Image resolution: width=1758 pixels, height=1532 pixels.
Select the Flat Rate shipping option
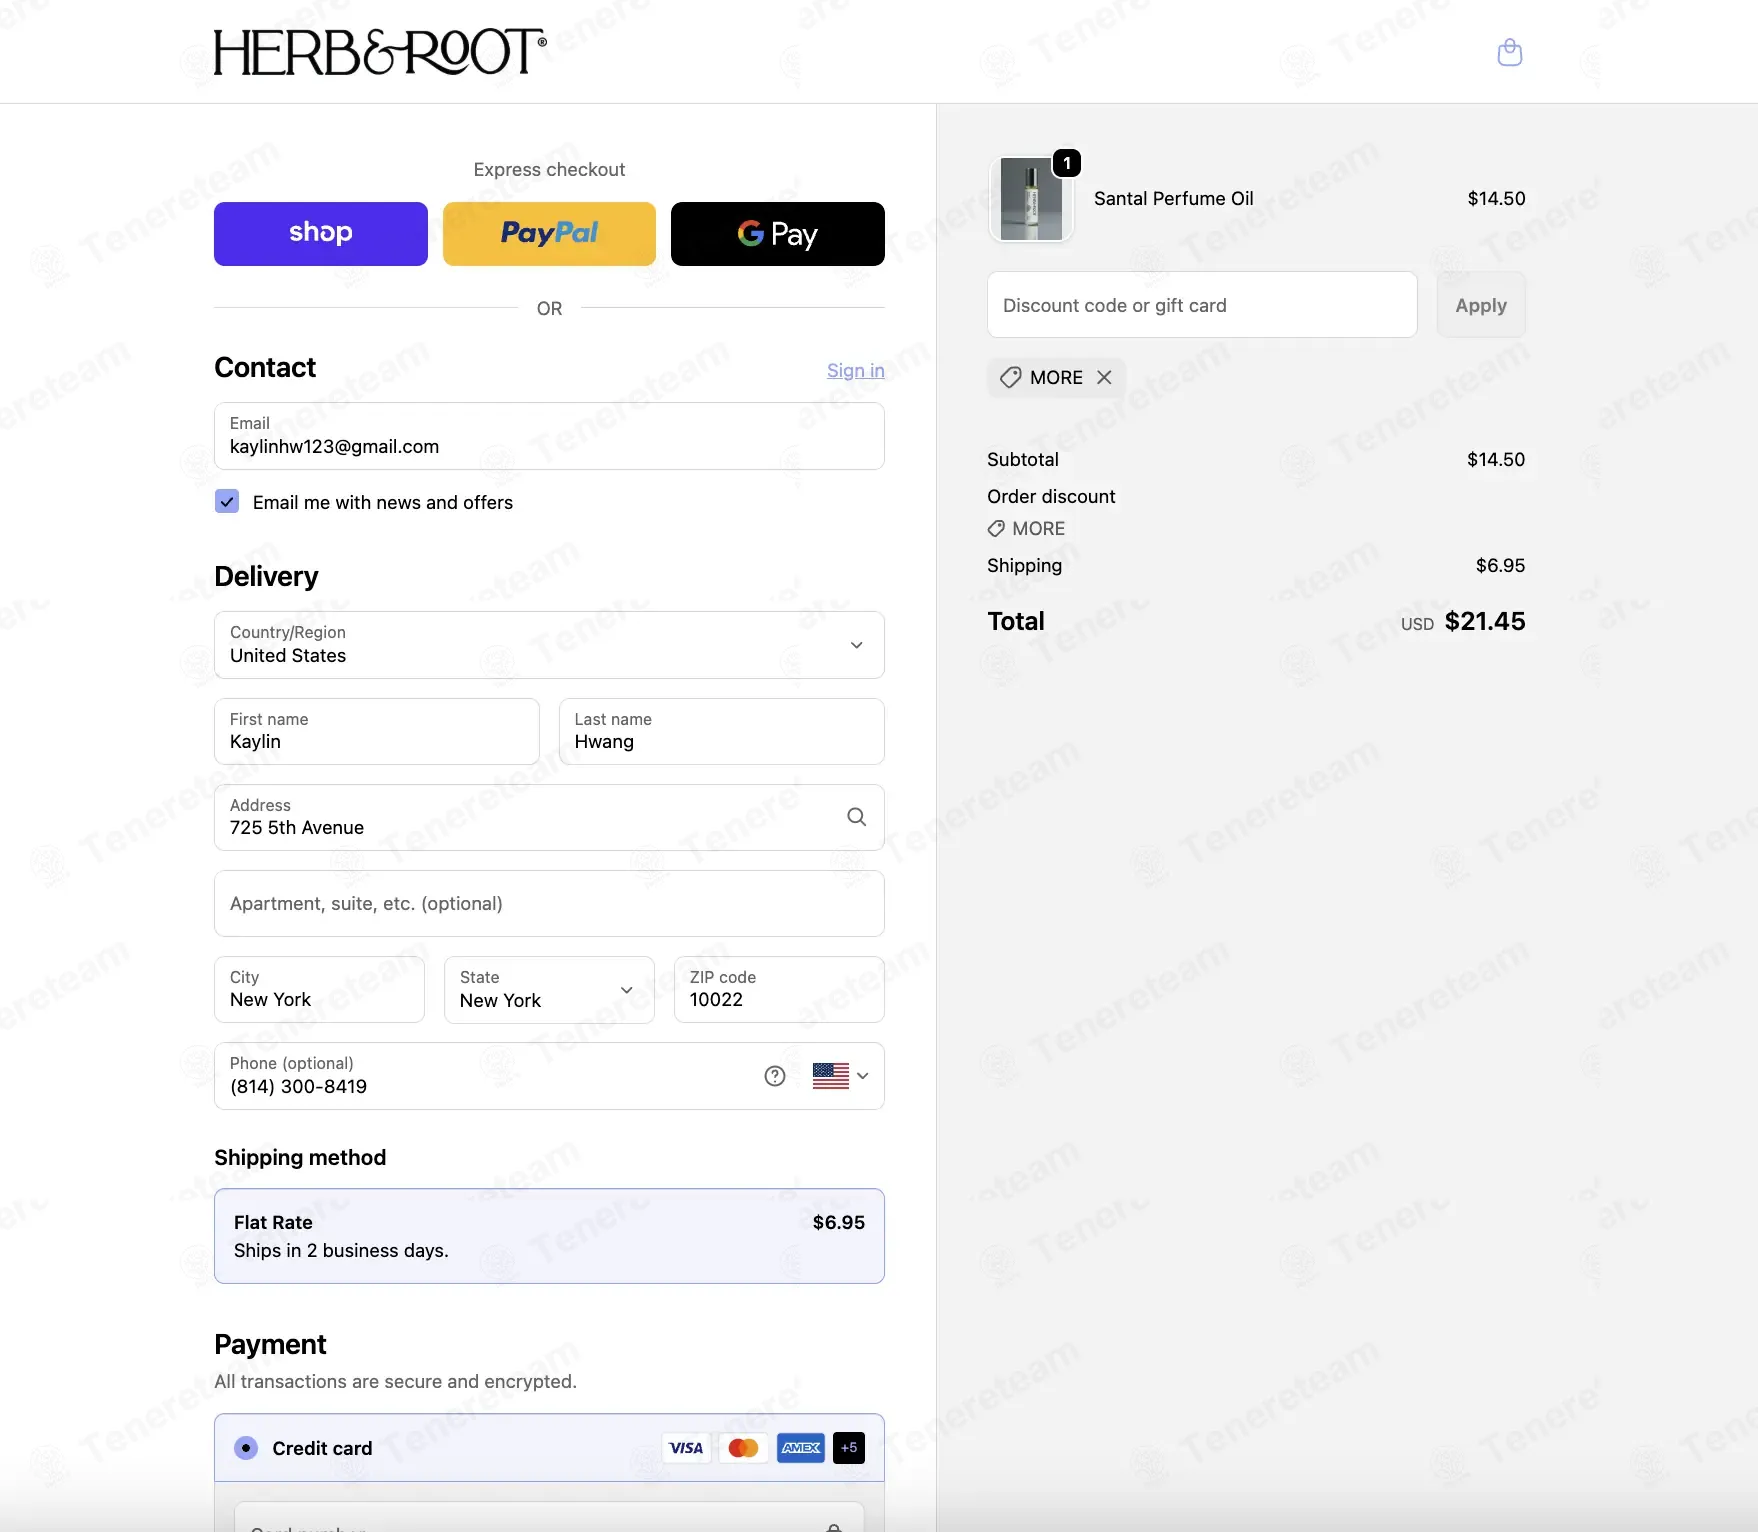(x=549, y=1236)
